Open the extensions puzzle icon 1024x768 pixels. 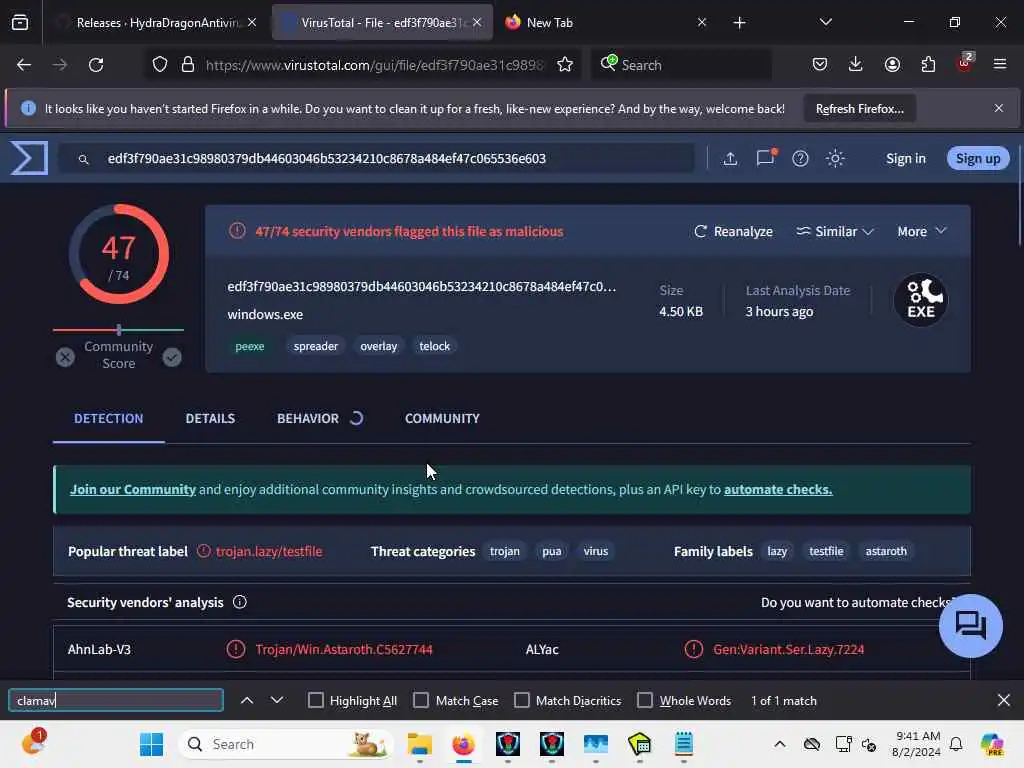point(928,65)
